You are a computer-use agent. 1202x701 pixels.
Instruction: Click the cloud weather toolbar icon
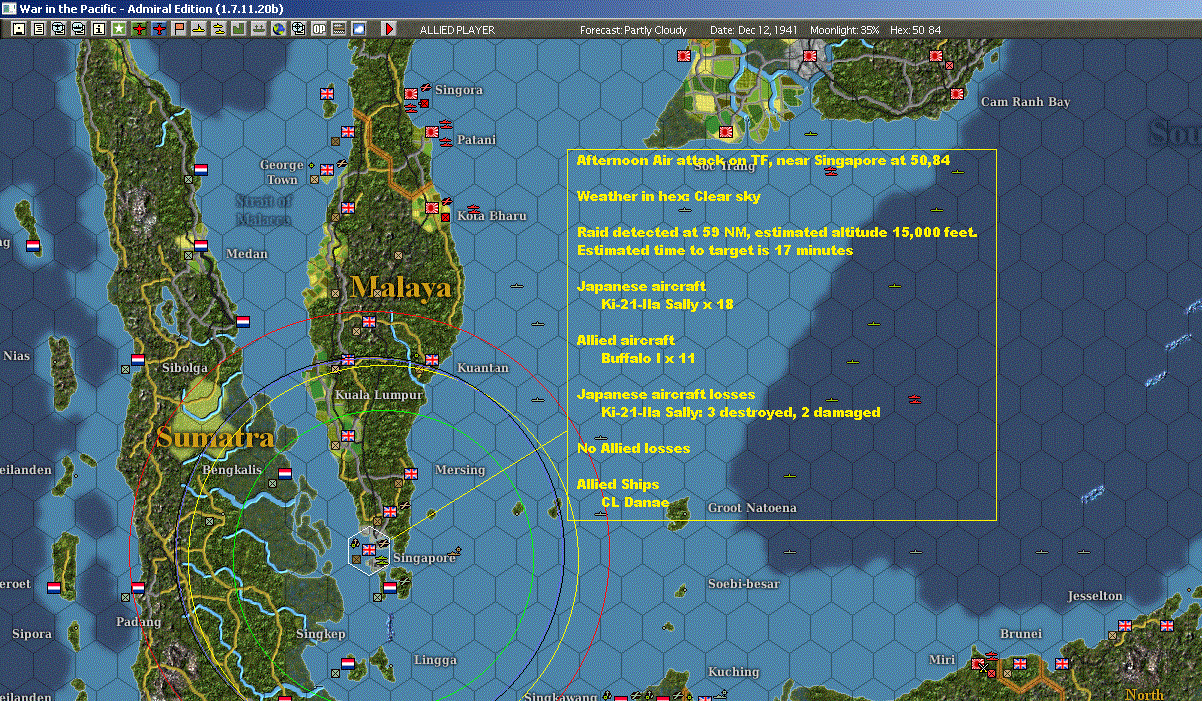pyautogui.click(x=359, y=29)
